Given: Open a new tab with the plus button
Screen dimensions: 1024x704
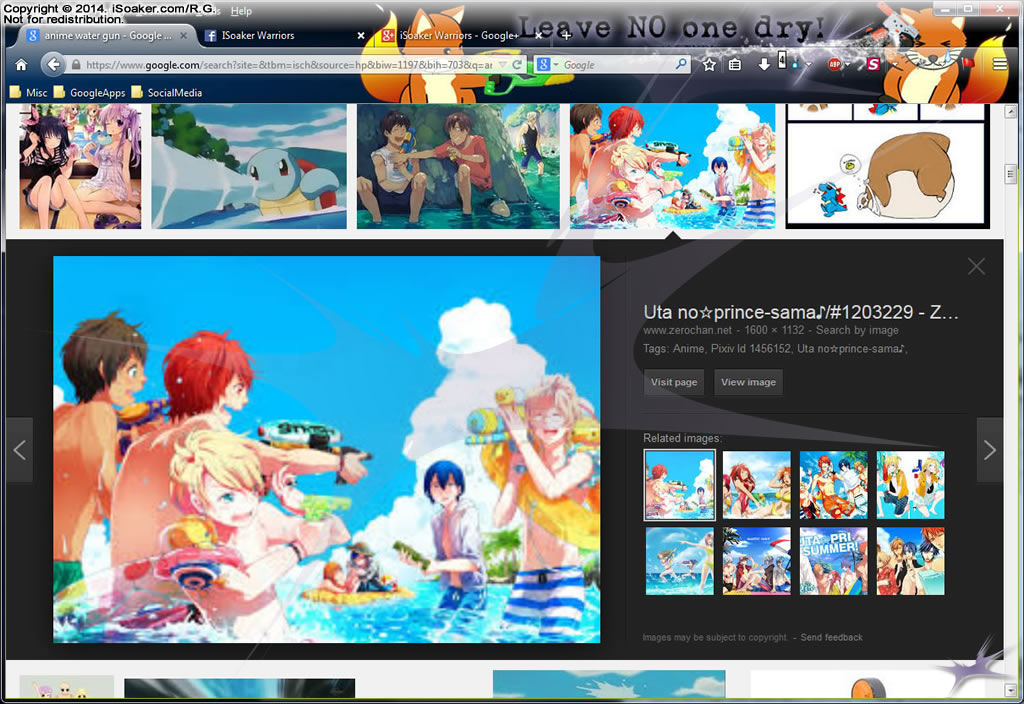Looking at the screenshot, I should point(566,35).
